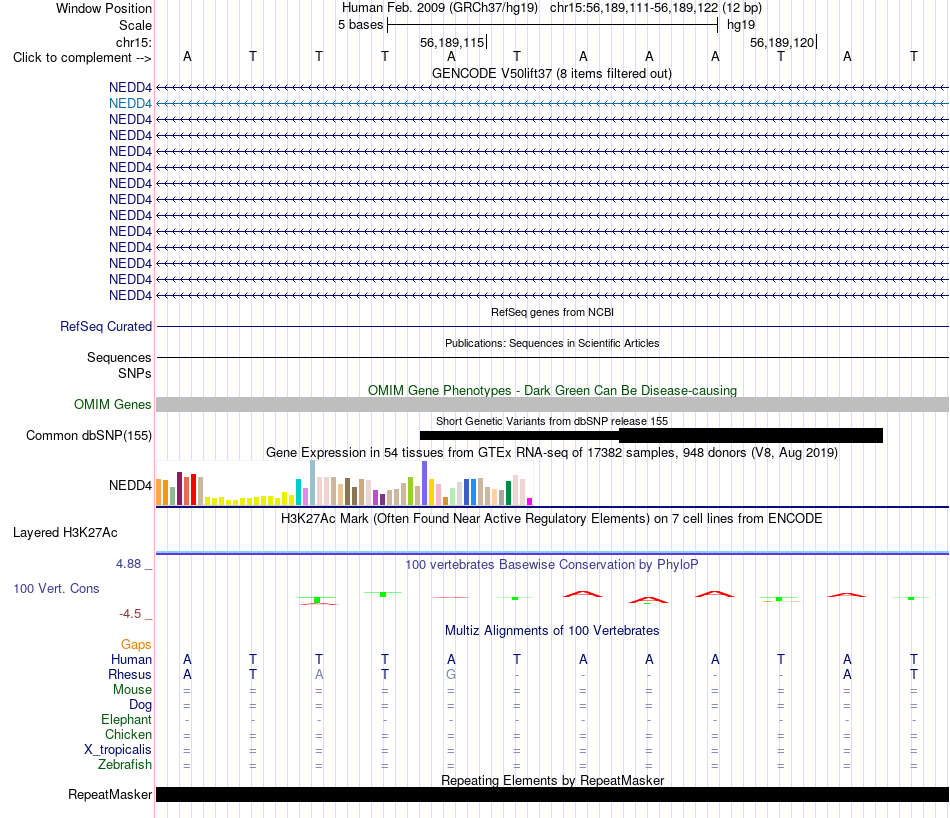Click the Layered H3K27Ac label
Viewport: 950px width, 818px height.
pyautogui.click(x=65, y=533)
